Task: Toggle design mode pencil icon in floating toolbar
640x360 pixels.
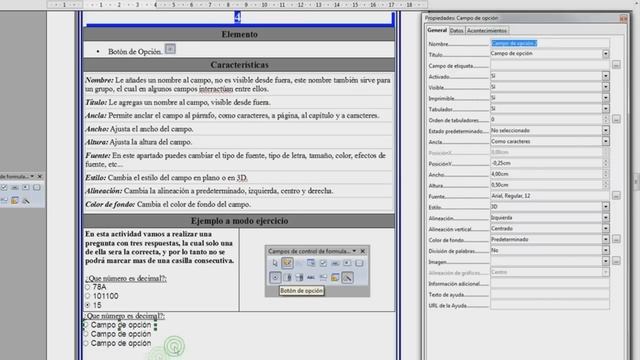Action: pyautogui.click(x=26, y=200)
